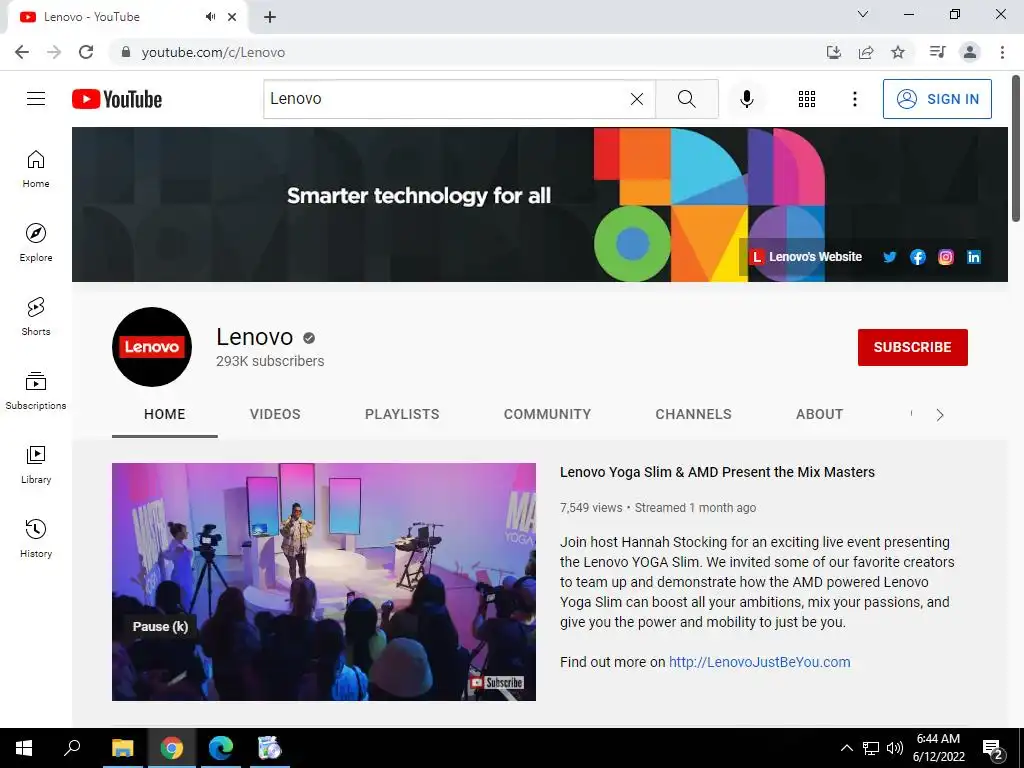
Task: Click the browser address bar URL
Action: pyautogui.click(x=213, y=52)
